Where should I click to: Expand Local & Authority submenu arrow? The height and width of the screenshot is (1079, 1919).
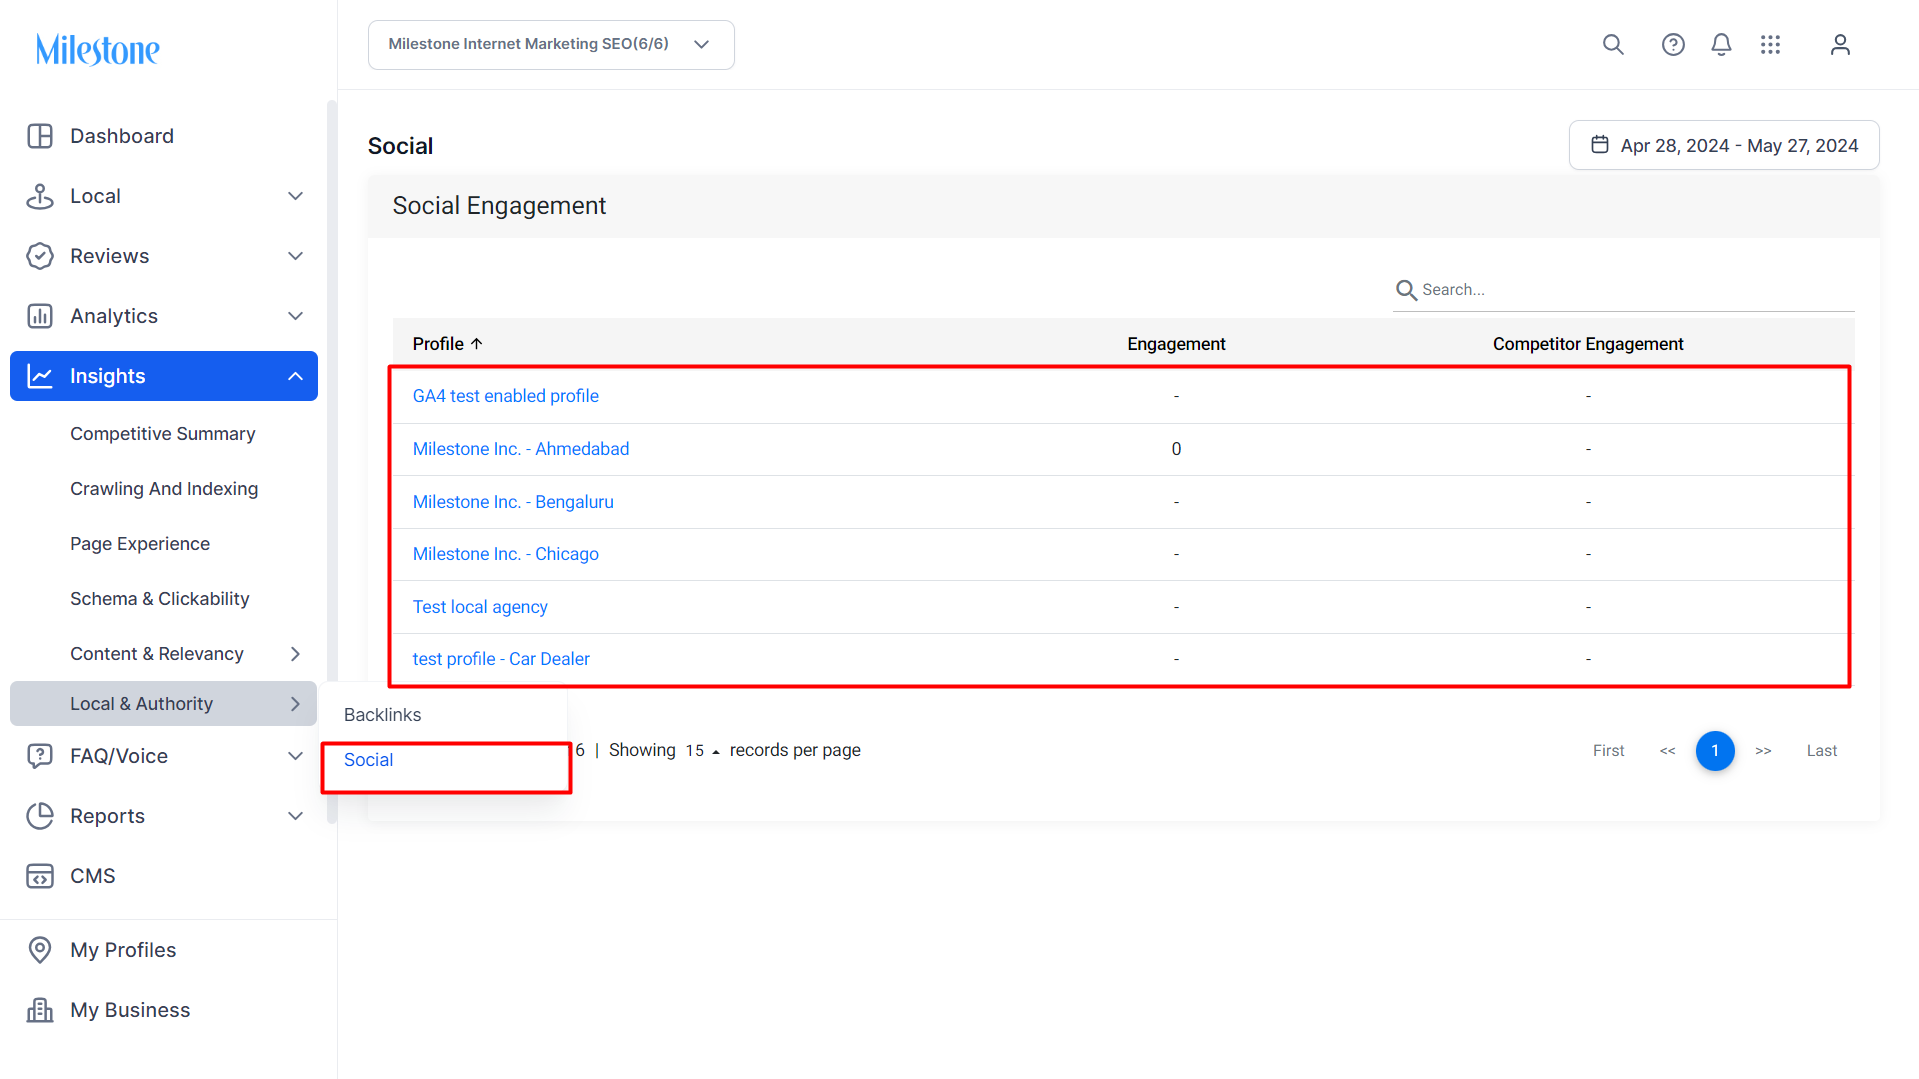[295, 704]
